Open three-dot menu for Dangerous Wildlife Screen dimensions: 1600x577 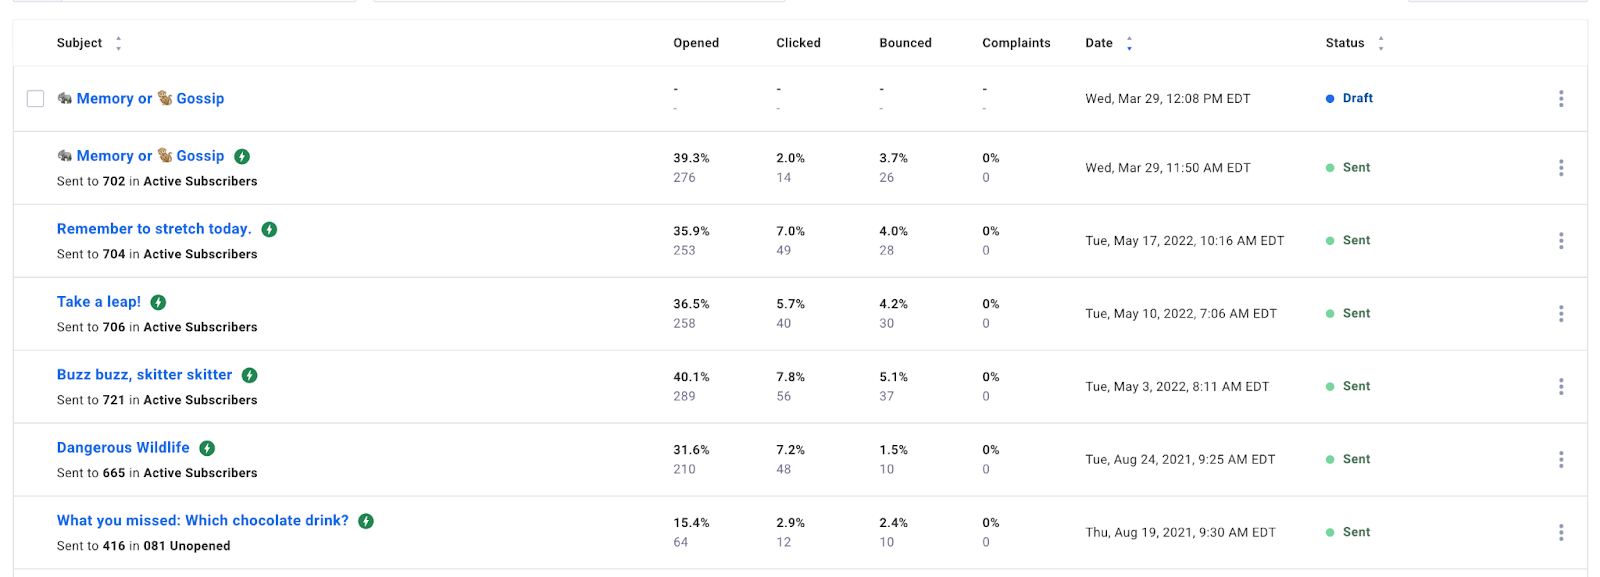[1560, 460]
